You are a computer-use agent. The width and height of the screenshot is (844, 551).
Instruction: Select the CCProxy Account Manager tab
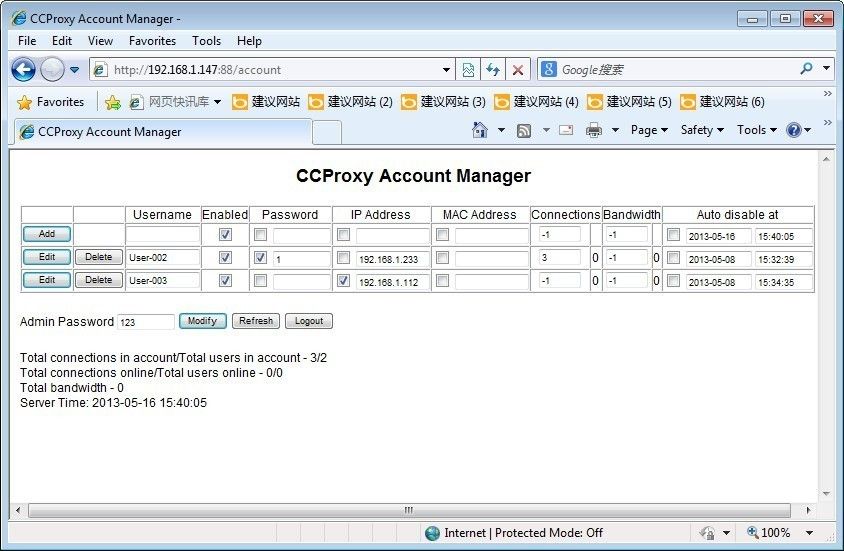163,132
